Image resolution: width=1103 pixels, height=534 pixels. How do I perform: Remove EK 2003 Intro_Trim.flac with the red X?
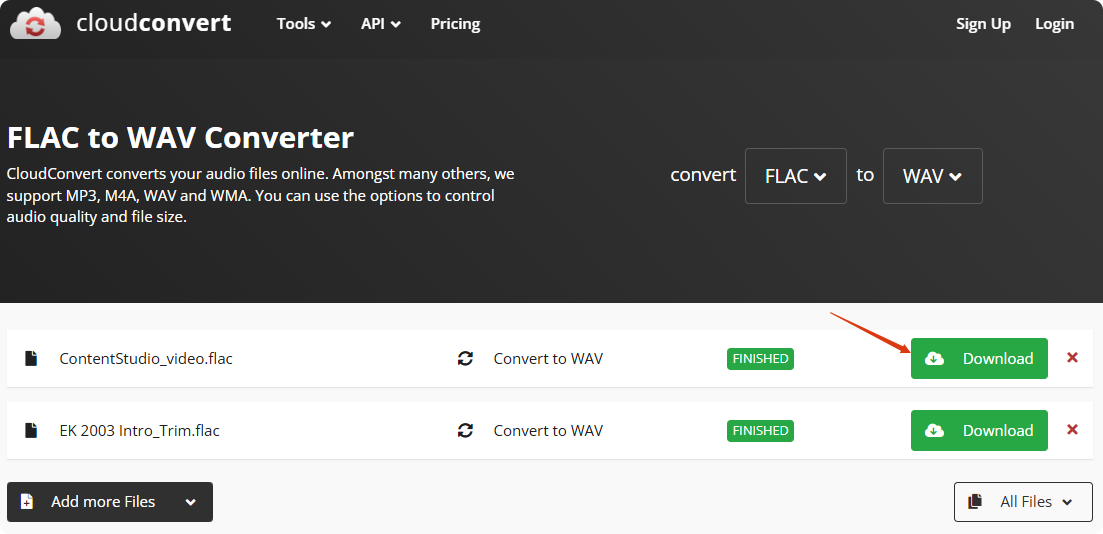[1072, 430]
